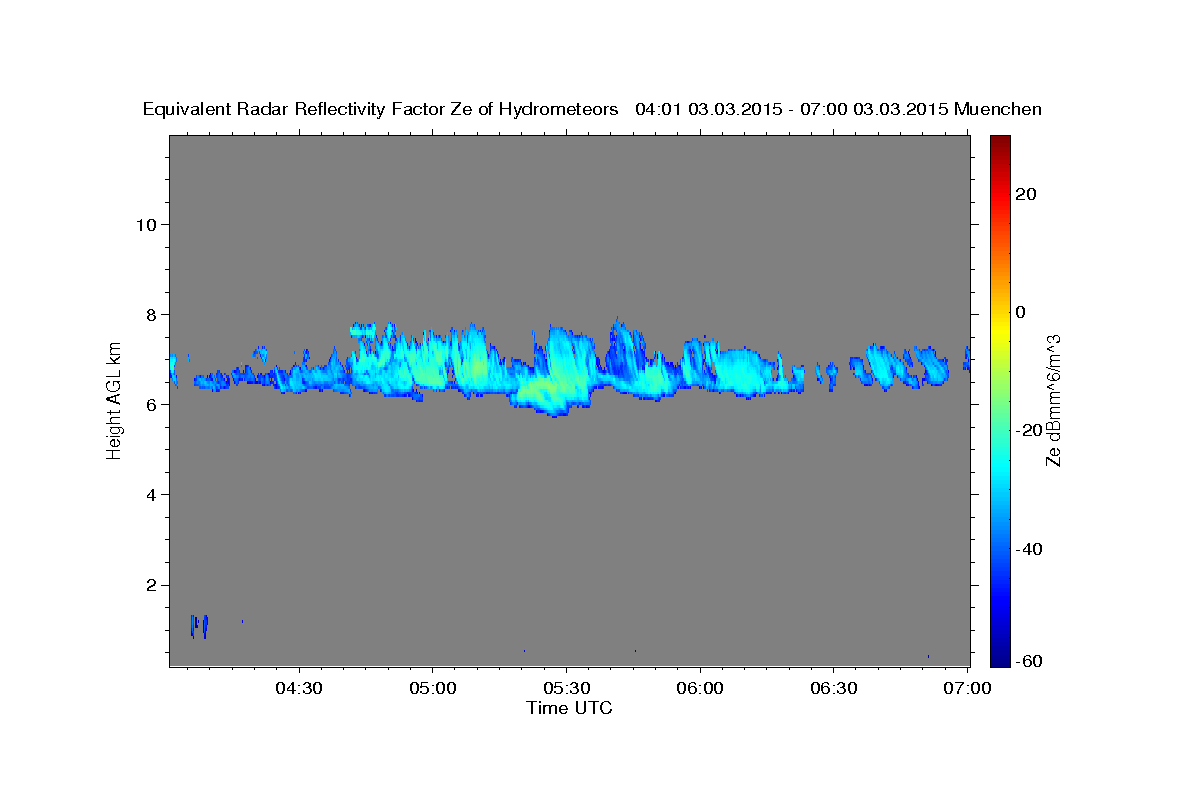
Task: Click the height axis tick label '4'
Action: point(150,494)
